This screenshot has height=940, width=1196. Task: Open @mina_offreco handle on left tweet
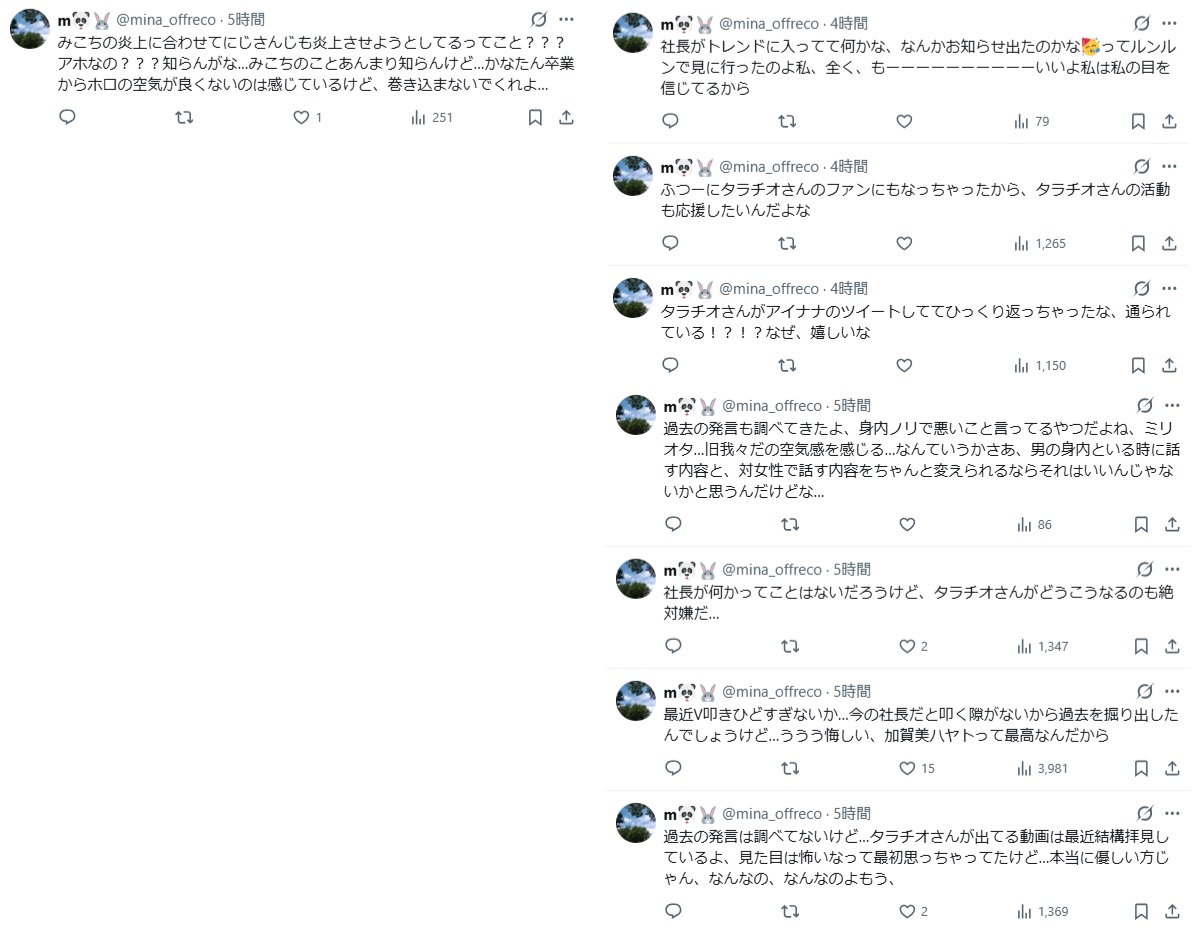pyautogui.click(x=166, y=20)
